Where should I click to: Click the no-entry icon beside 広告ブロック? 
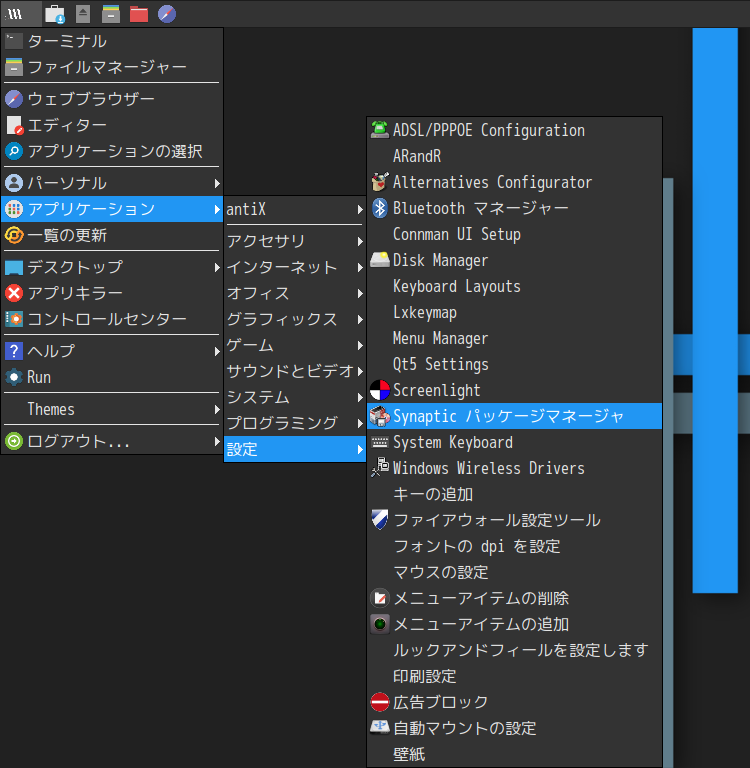tap(380, 702)
